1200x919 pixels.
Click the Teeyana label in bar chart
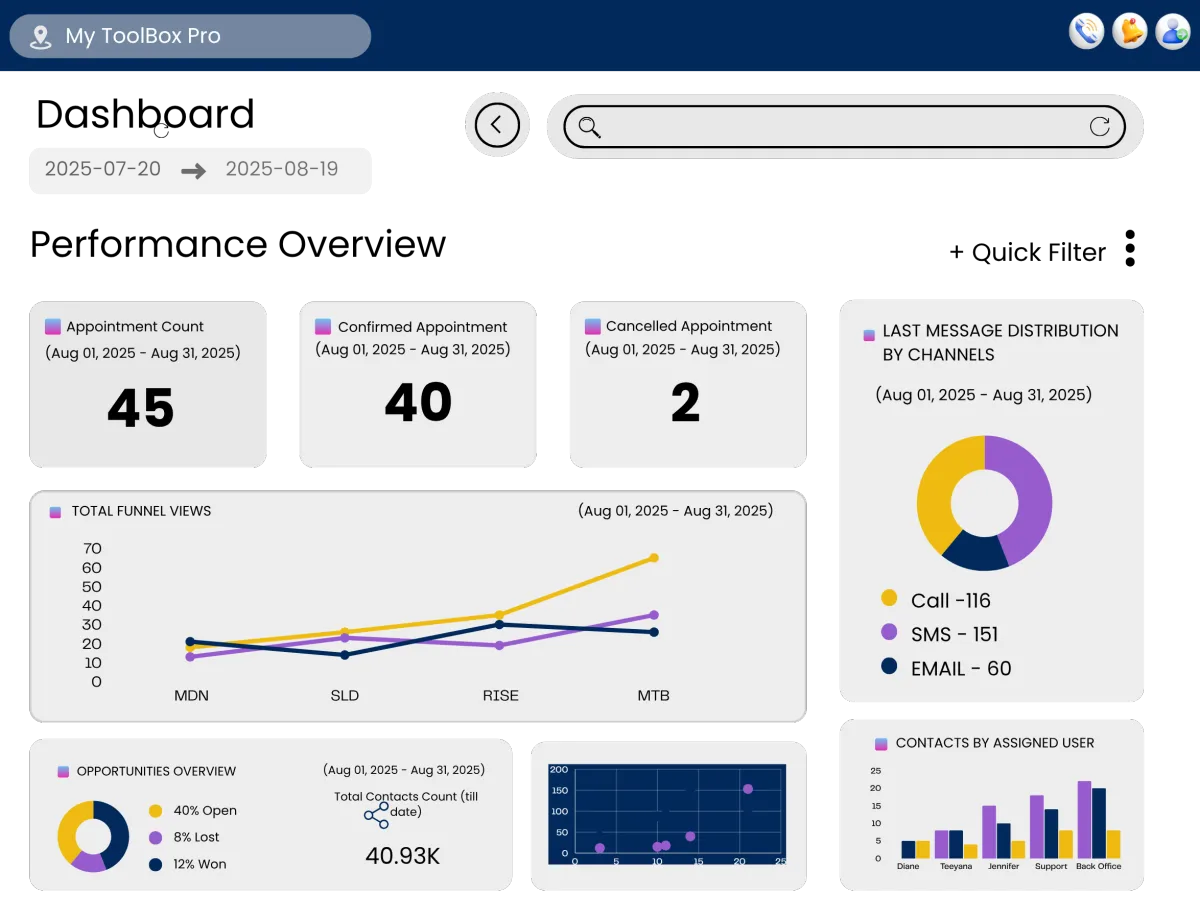click(x=956, y=866)
